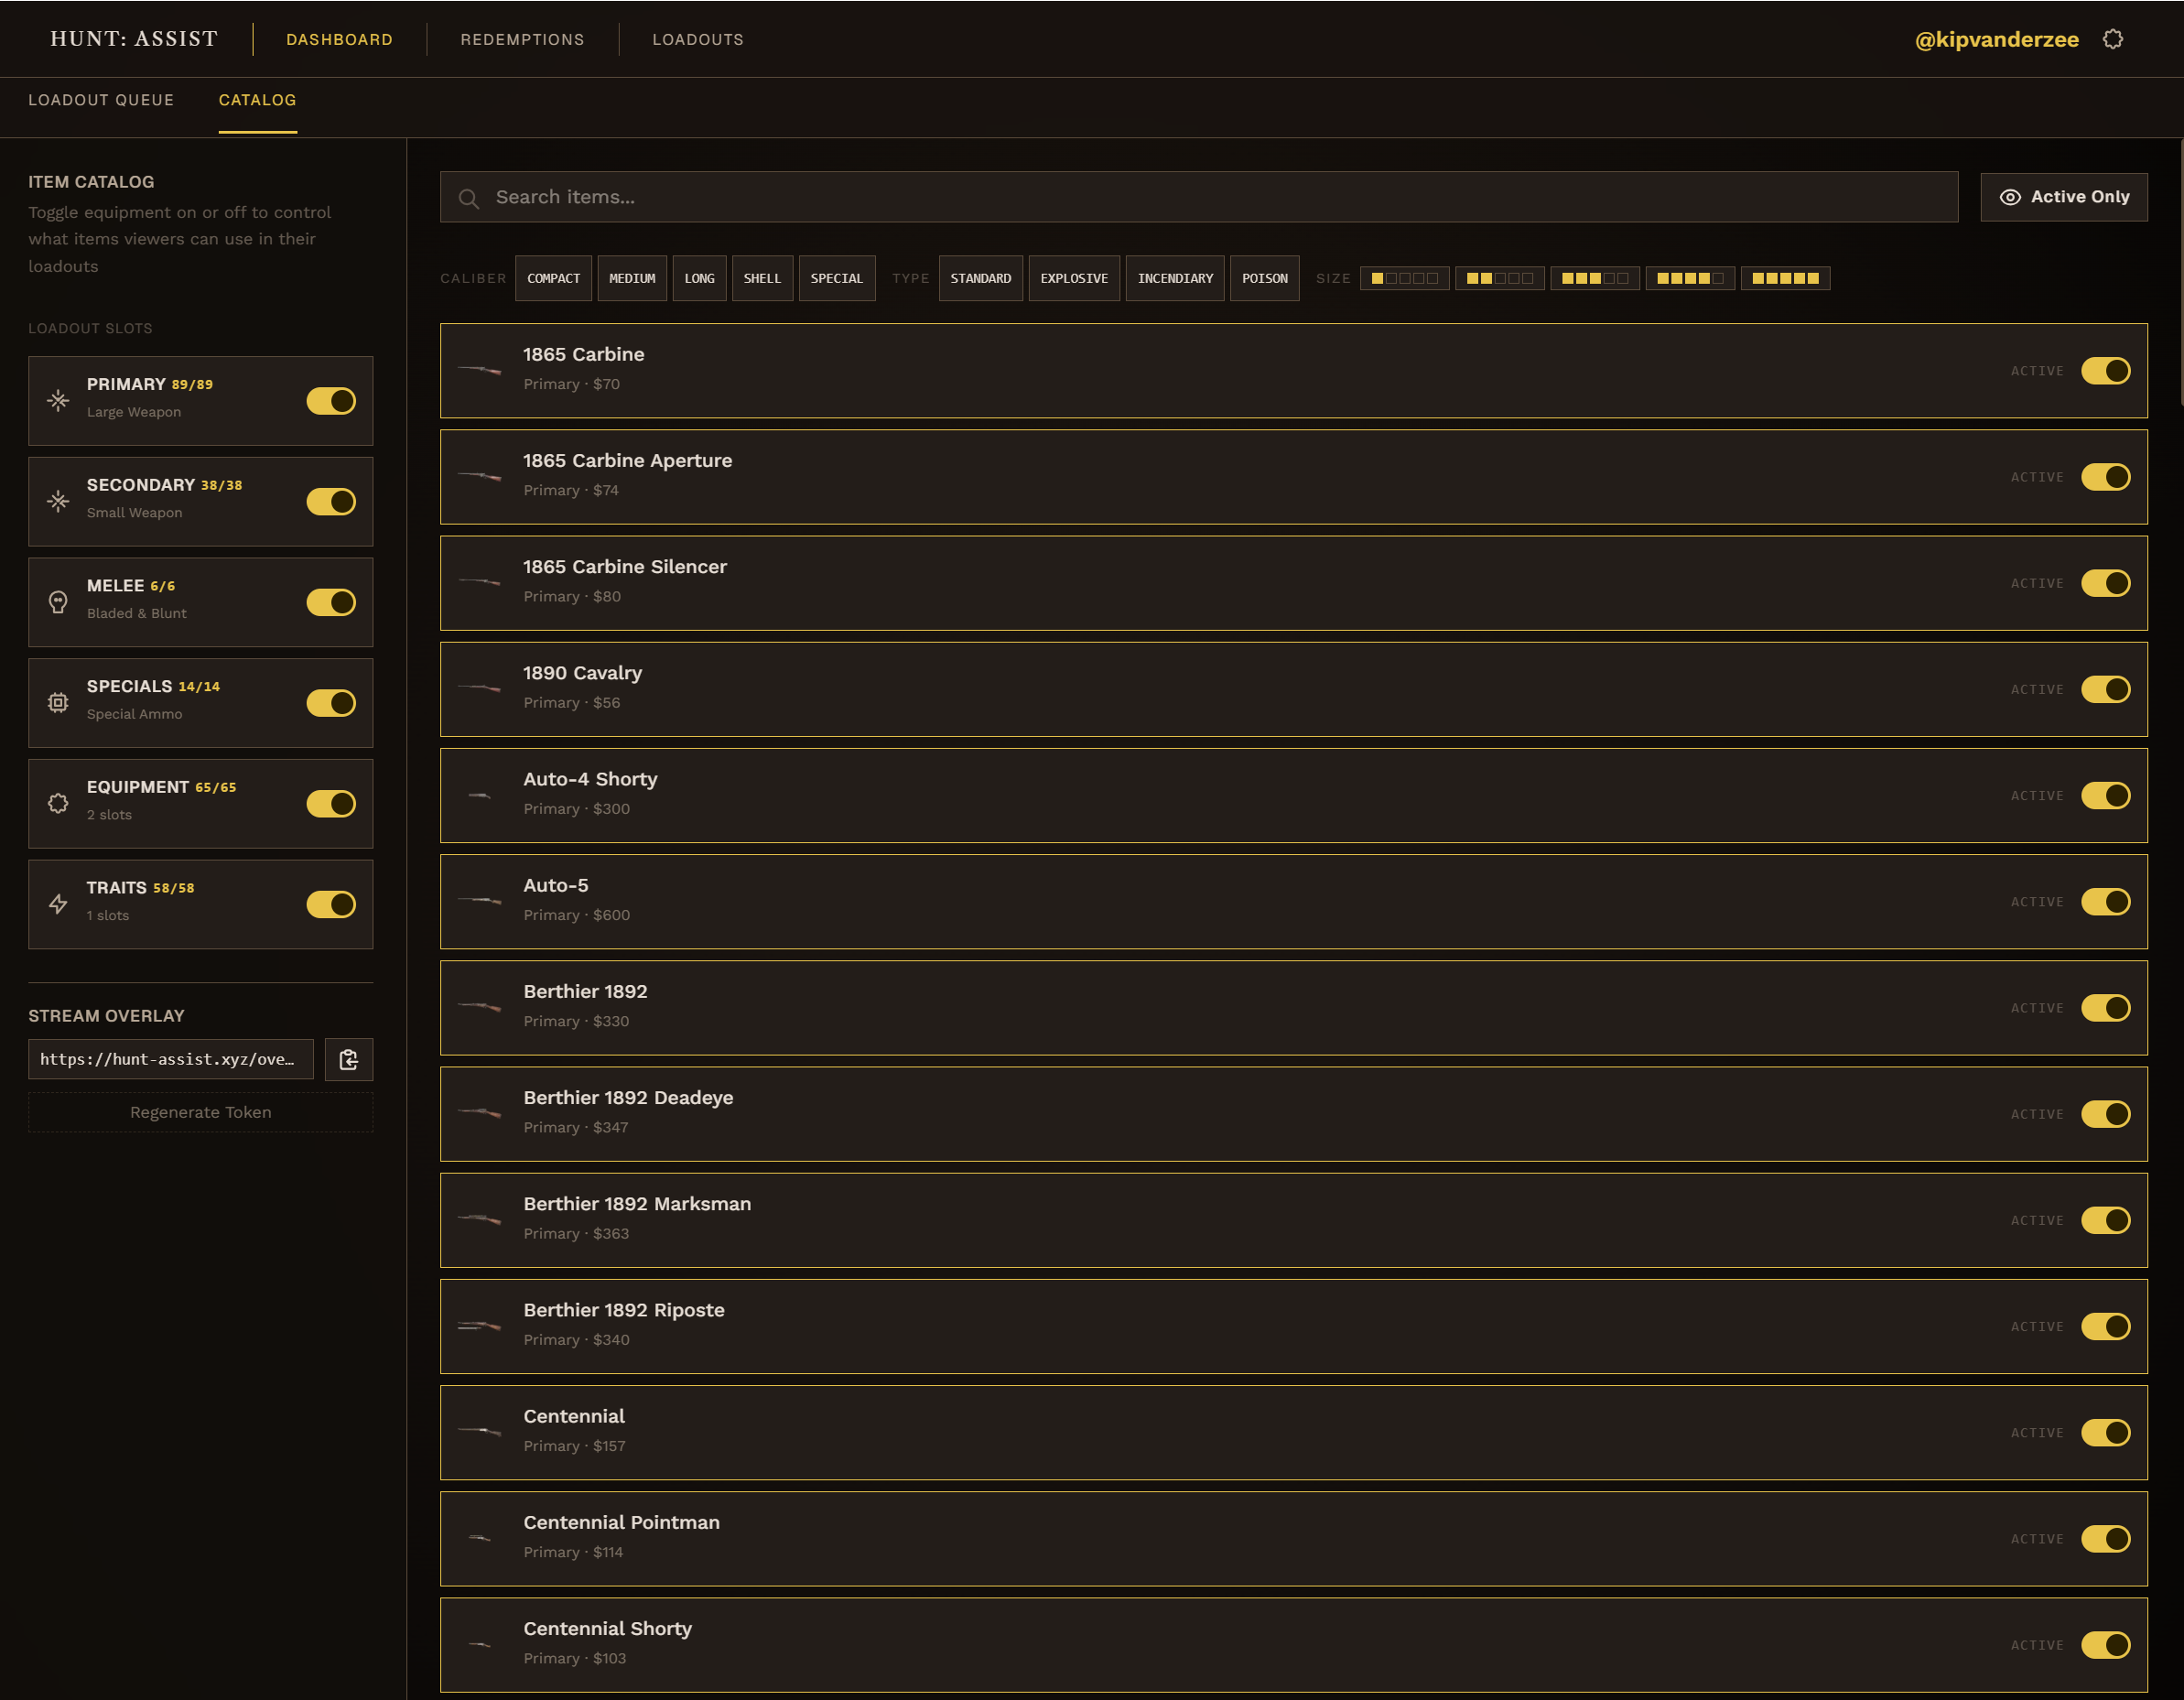The width and height of the screenshot is (2184, 1700).
Task: Filter by size three slots
Action: (1595, 278)
